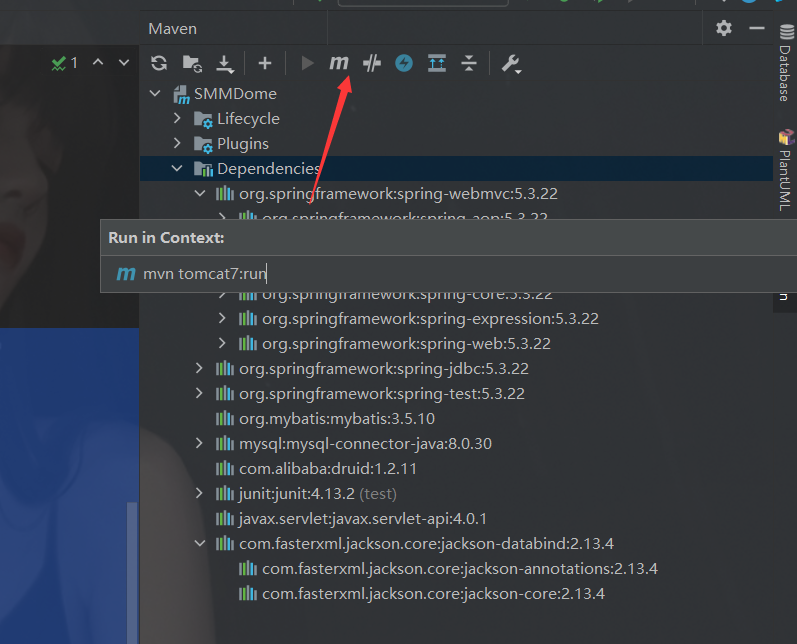Collapse the SMMDome project node

pos(155,94)
